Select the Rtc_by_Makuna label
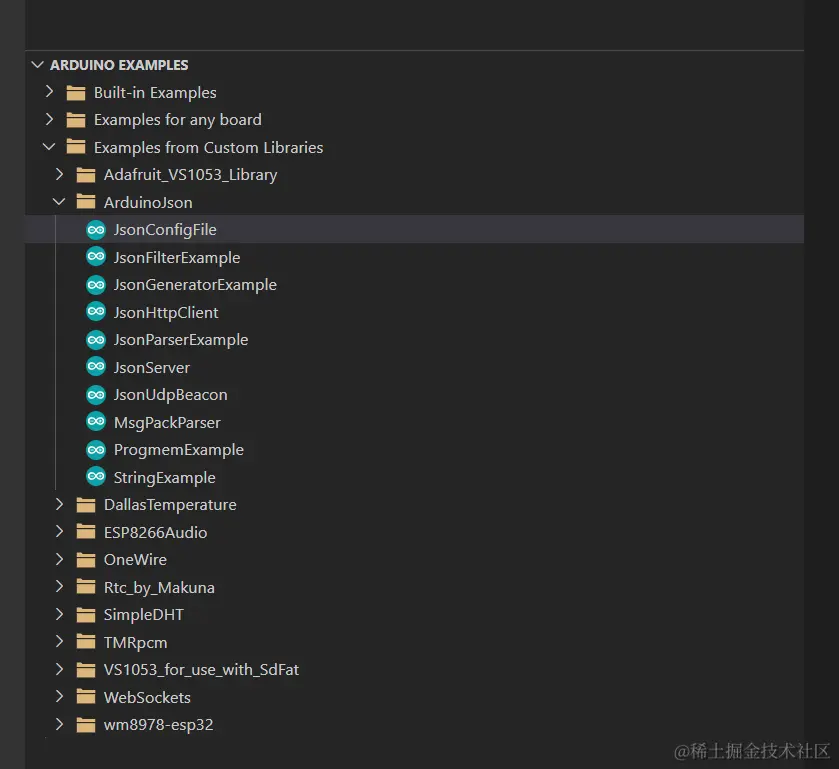This screenshot has height=769, width=839. pos(159,588)
